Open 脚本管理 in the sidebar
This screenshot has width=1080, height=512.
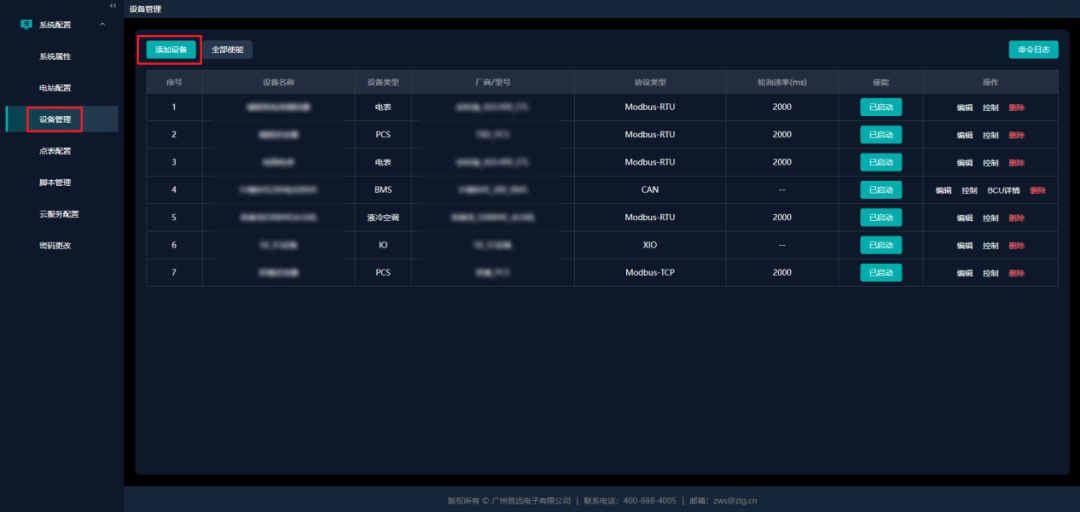pos(55,183)
